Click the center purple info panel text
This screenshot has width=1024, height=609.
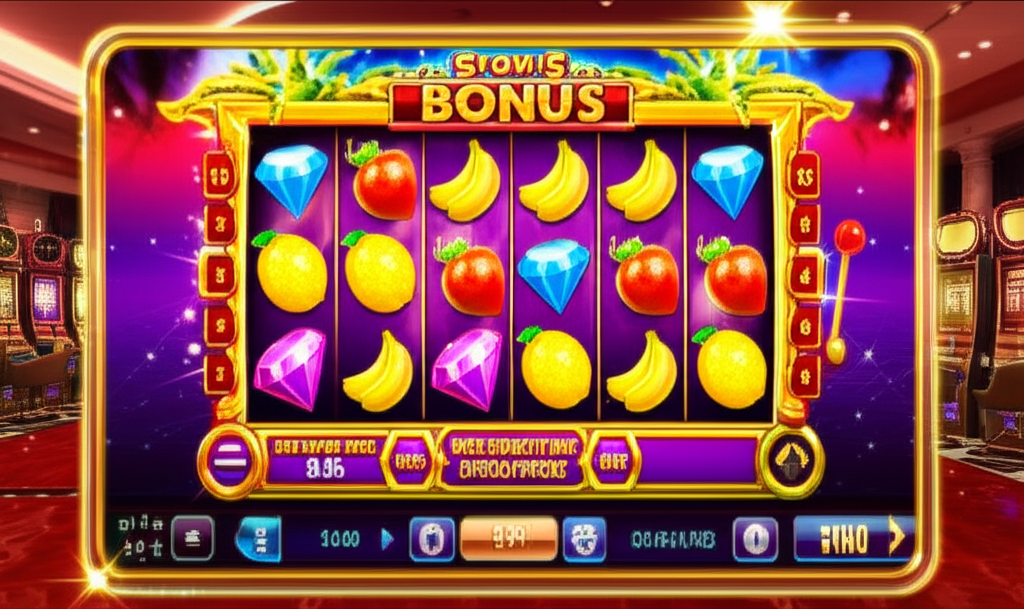click(511, 460)
